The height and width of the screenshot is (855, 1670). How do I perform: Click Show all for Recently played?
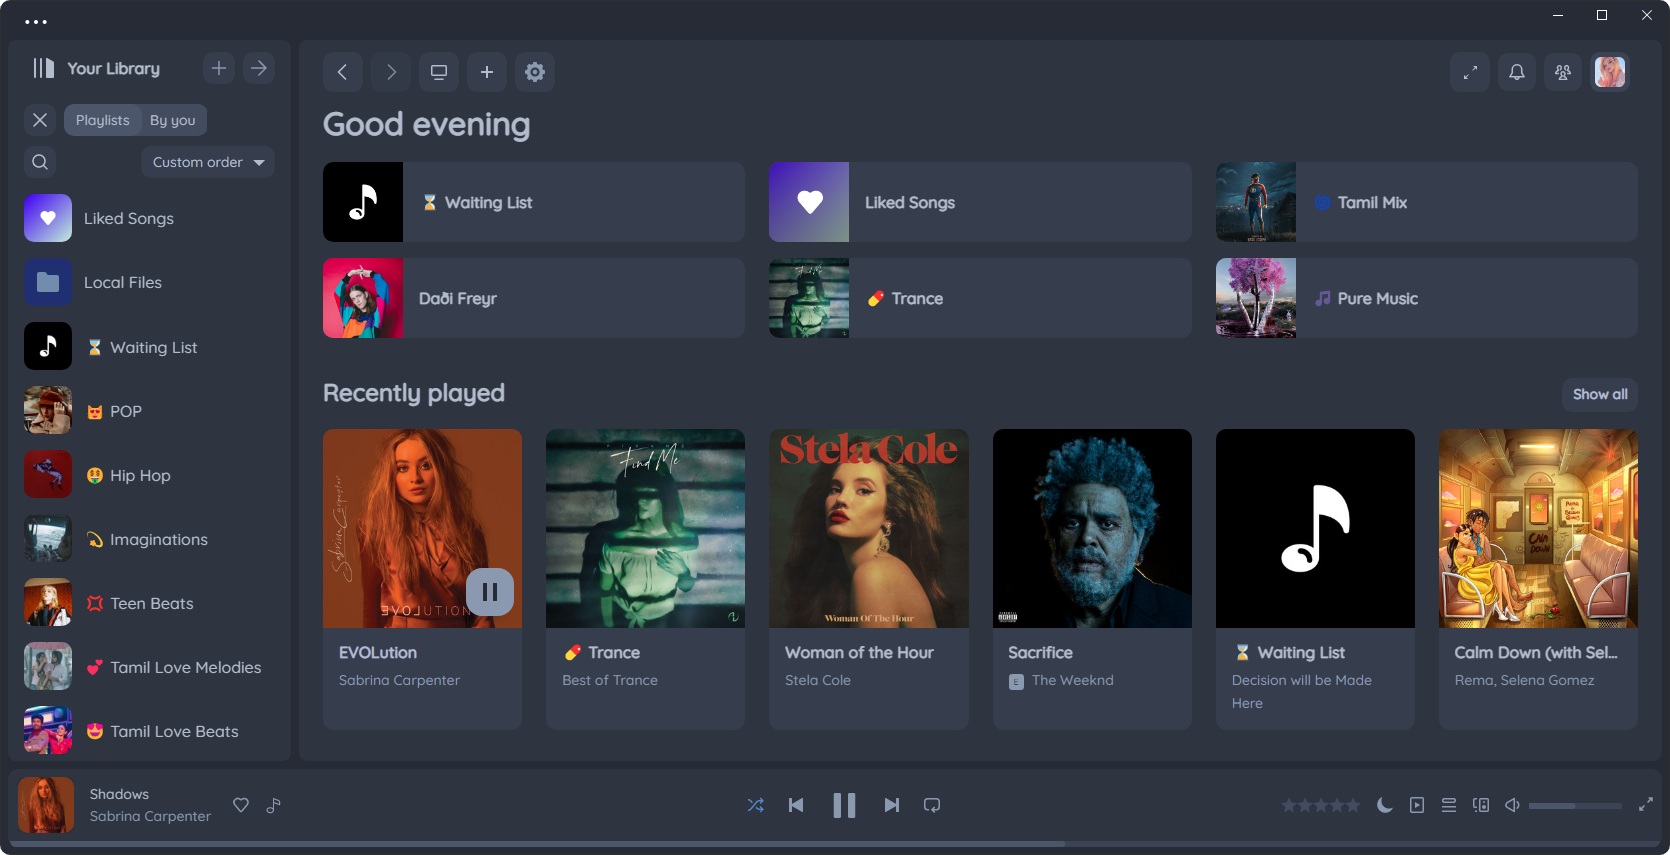[1600, 394]
